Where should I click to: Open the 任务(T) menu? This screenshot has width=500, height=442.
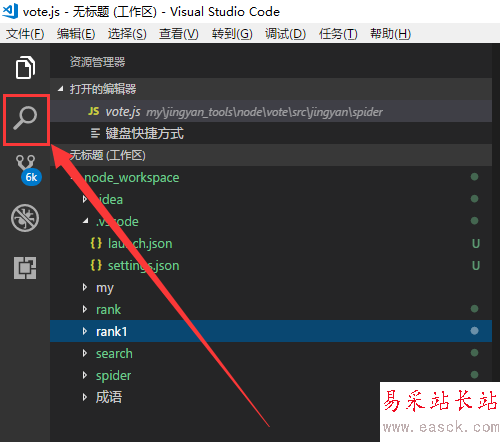point(338,34)
